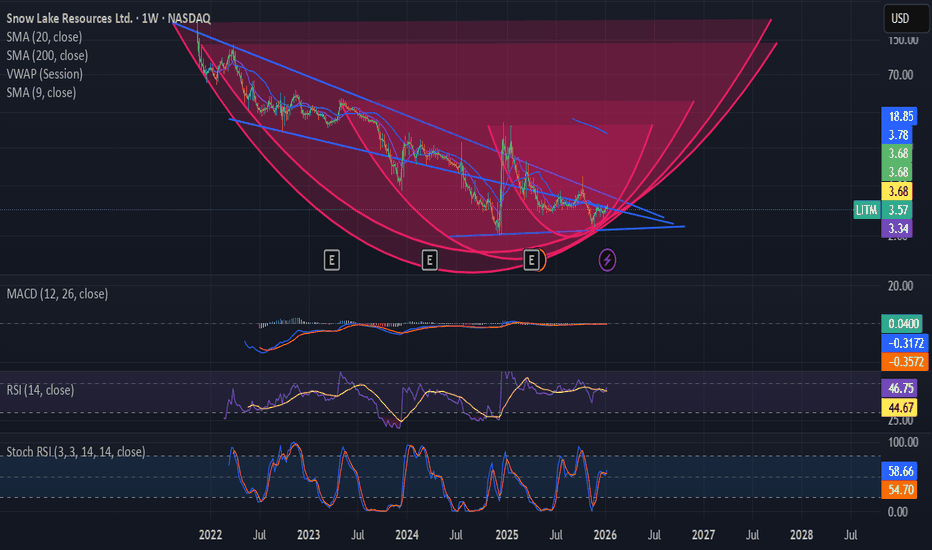932x550 pixels.
Task: Click the 20.00 MACD scale label
Action: (900, 286)
